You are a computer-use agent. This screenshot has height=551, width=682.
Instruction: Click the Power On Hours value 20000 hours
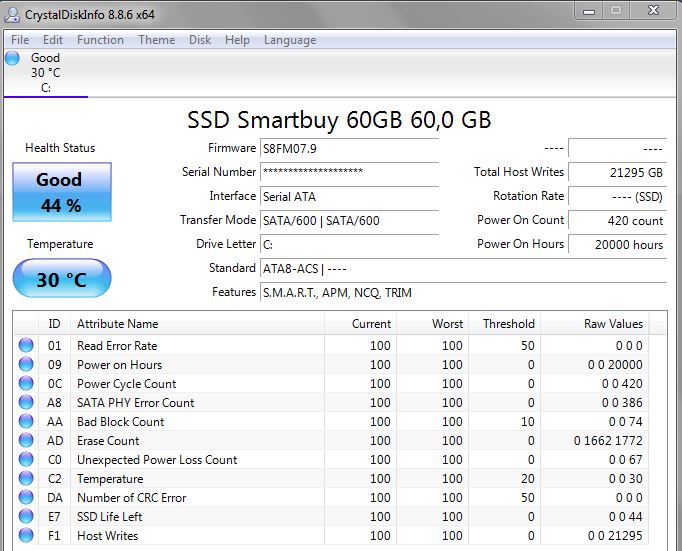pyautogui.click(x=617, y=244)
